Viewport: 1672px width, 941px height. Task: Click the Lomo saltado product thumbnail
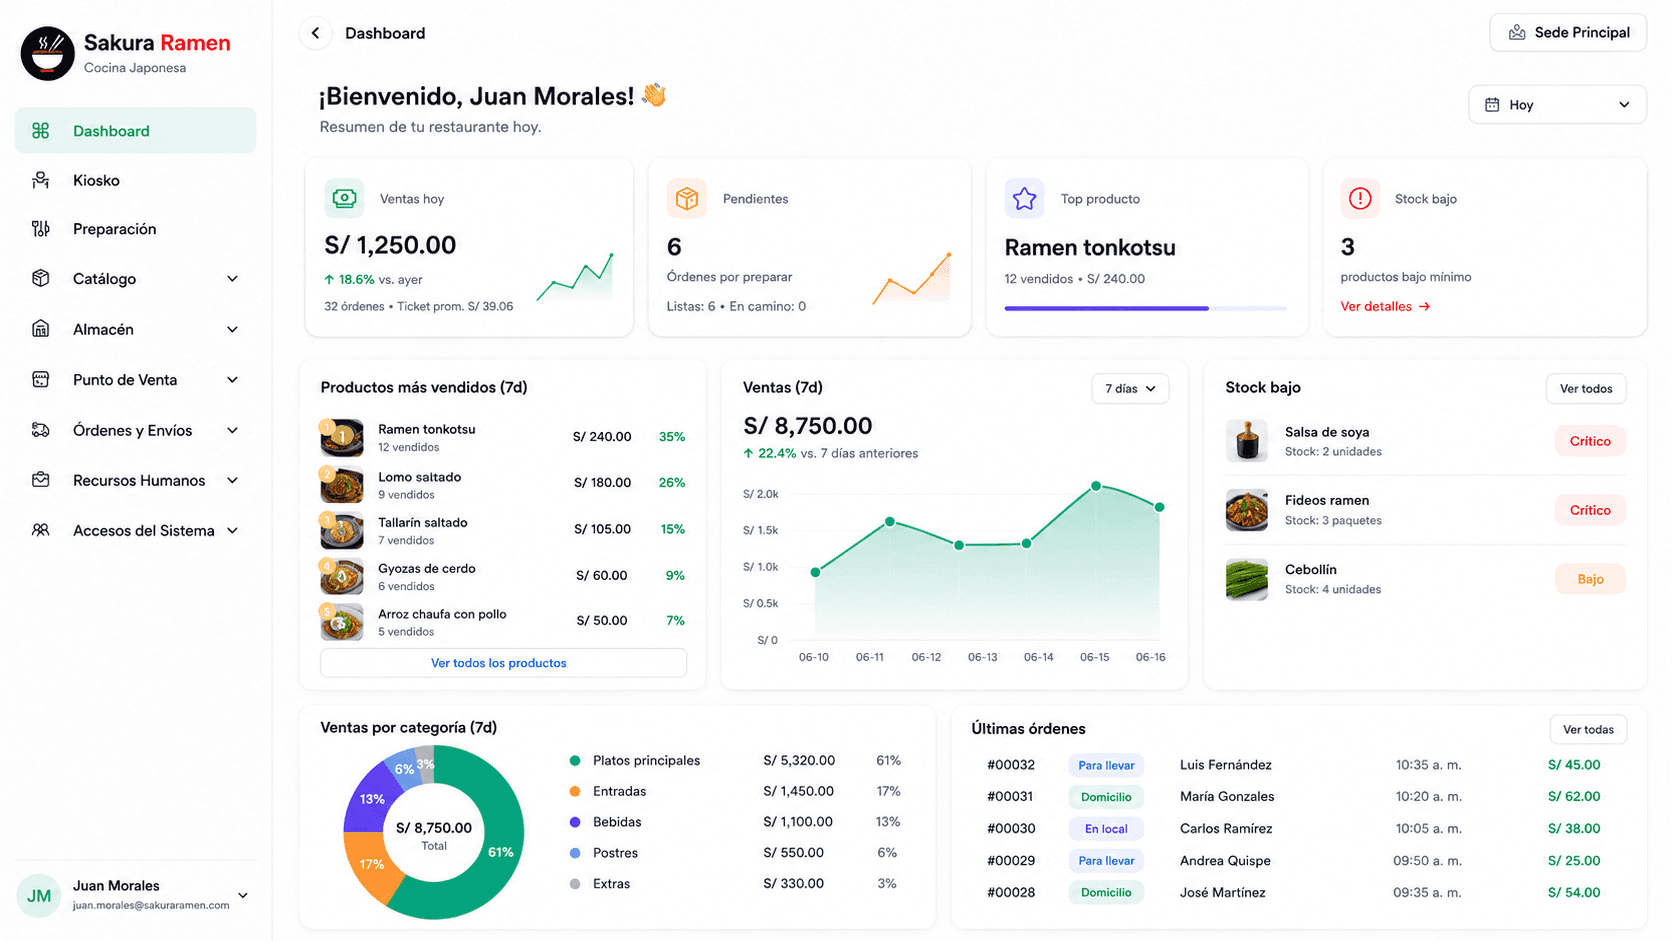[342, 485]
